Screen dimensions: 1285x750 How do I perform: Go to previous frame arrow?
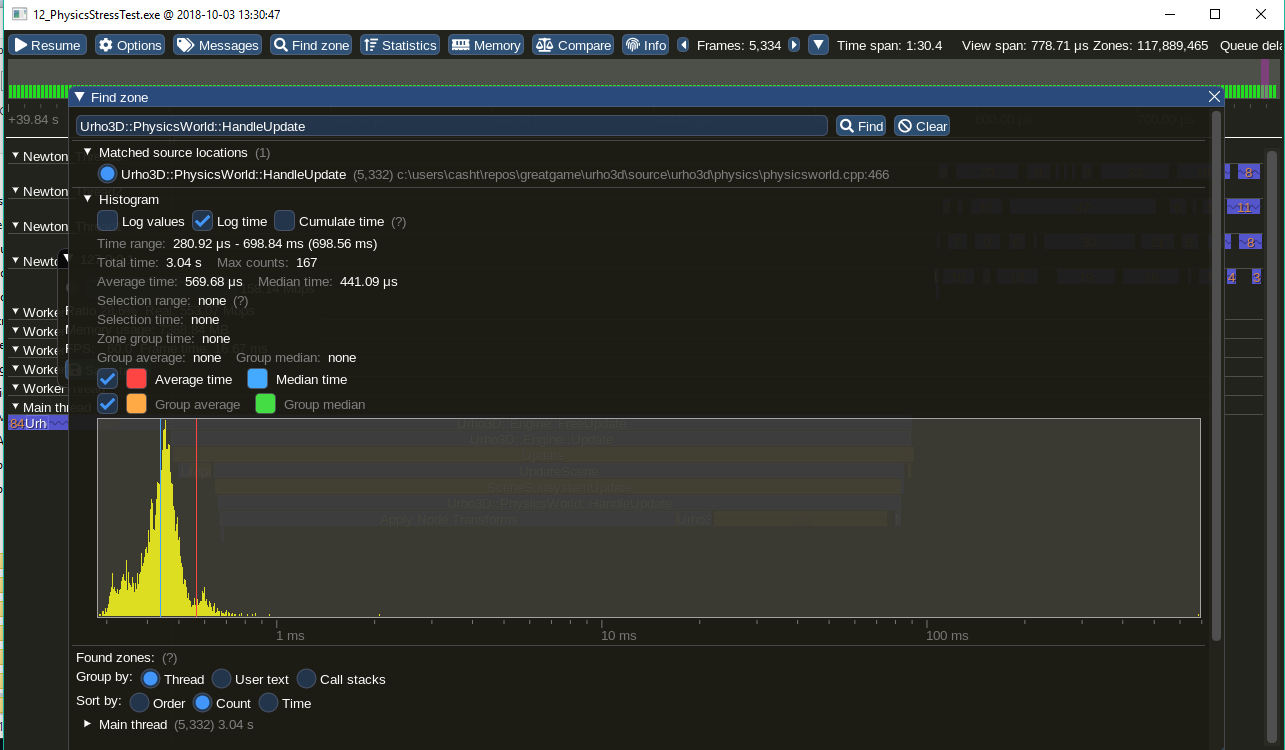pyautogui.click(x=684, y=45)
